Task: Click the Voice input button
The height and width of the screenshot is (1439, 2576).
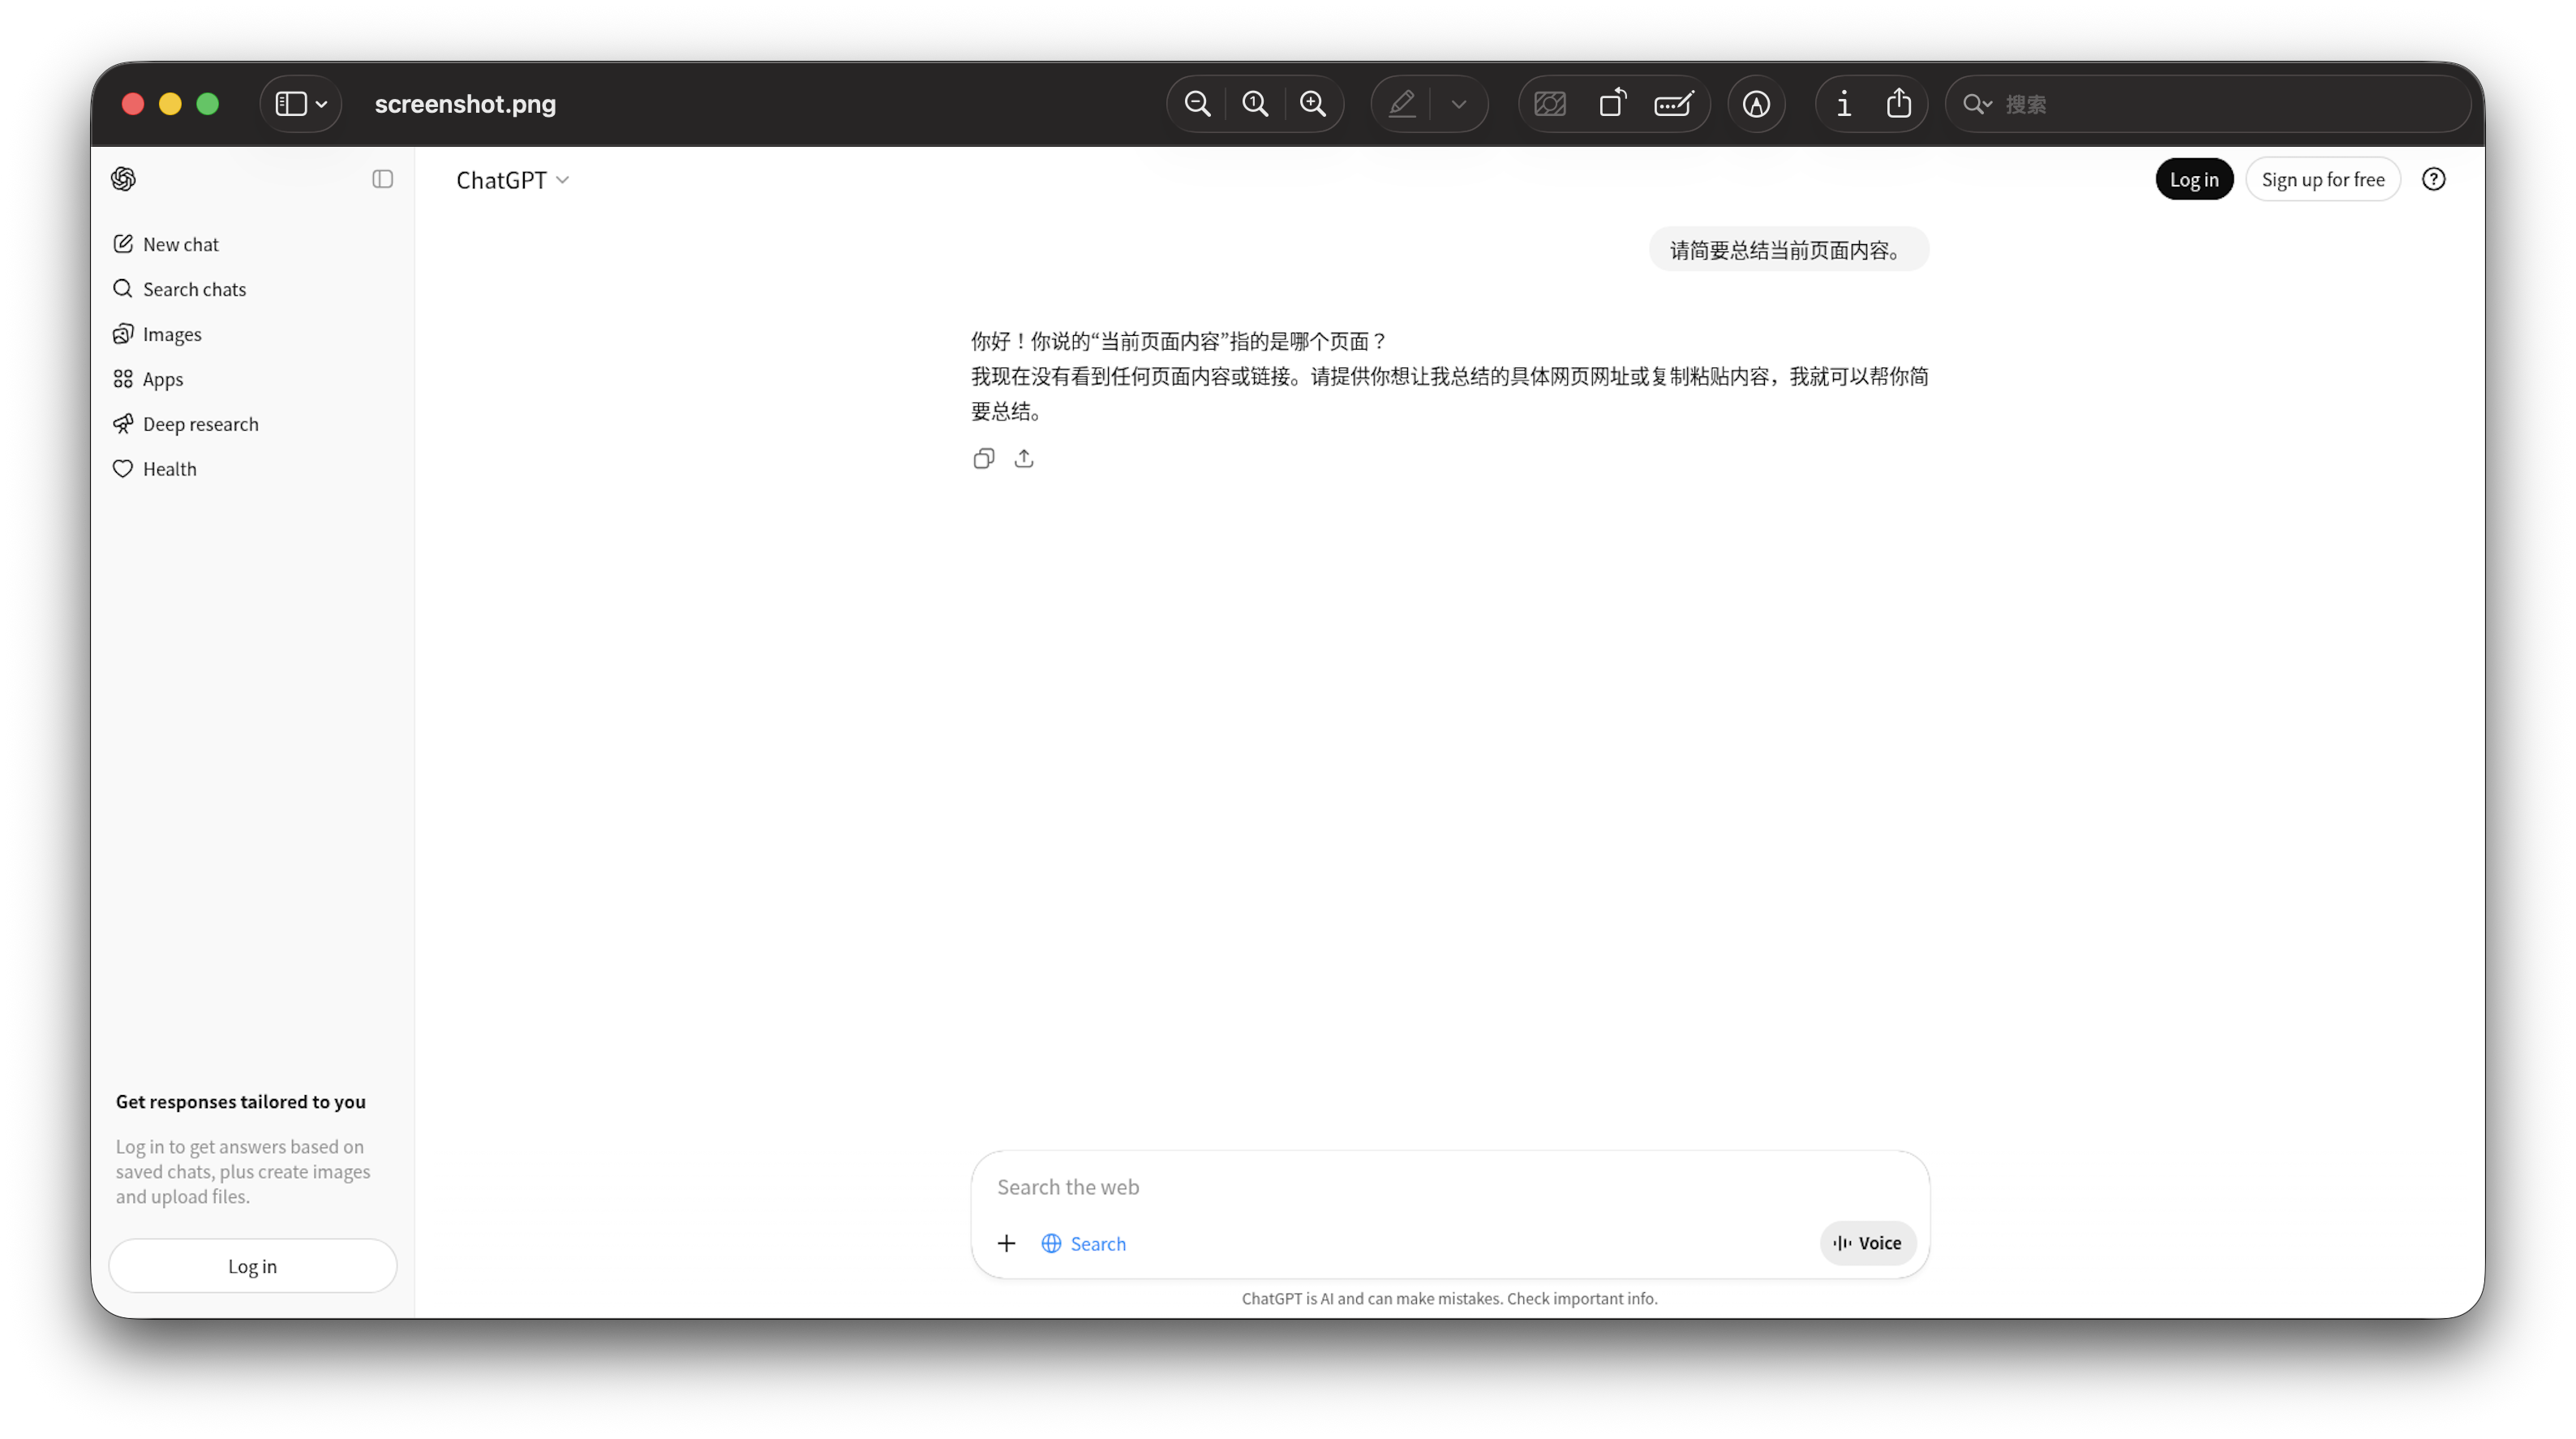Action: [x=1868, y=1243]
